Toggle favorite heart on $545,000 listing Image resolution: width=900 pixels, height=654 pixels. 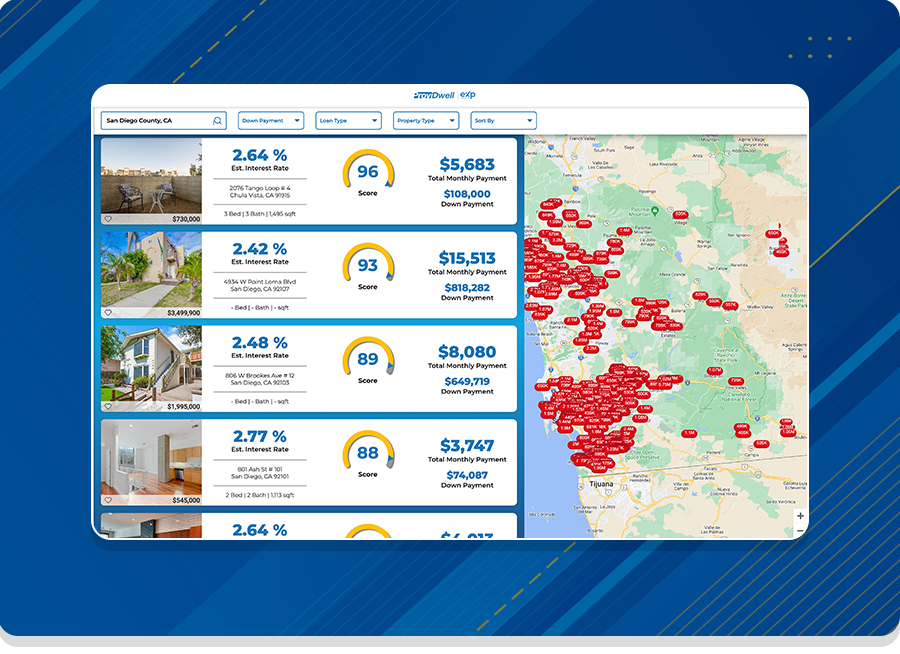[x=108, y=500]
